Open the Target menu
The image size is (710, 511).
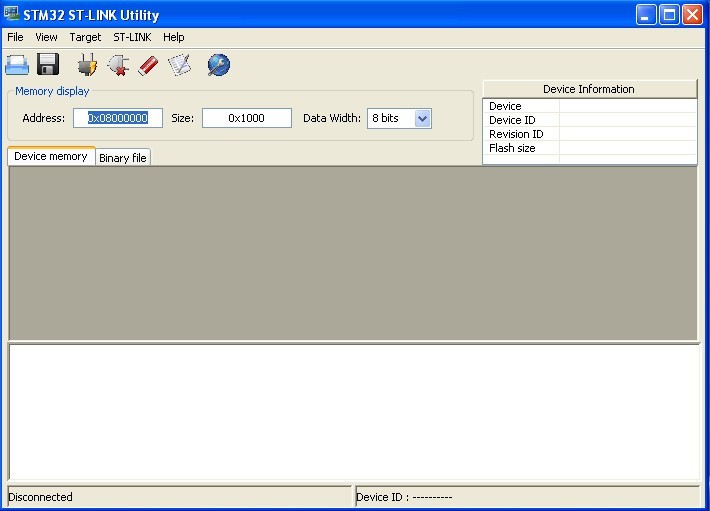85,37
